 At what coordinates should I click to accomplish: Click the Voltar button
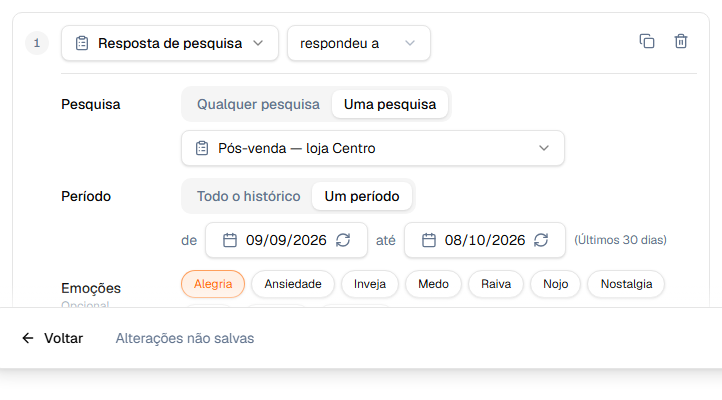(52, 338)
